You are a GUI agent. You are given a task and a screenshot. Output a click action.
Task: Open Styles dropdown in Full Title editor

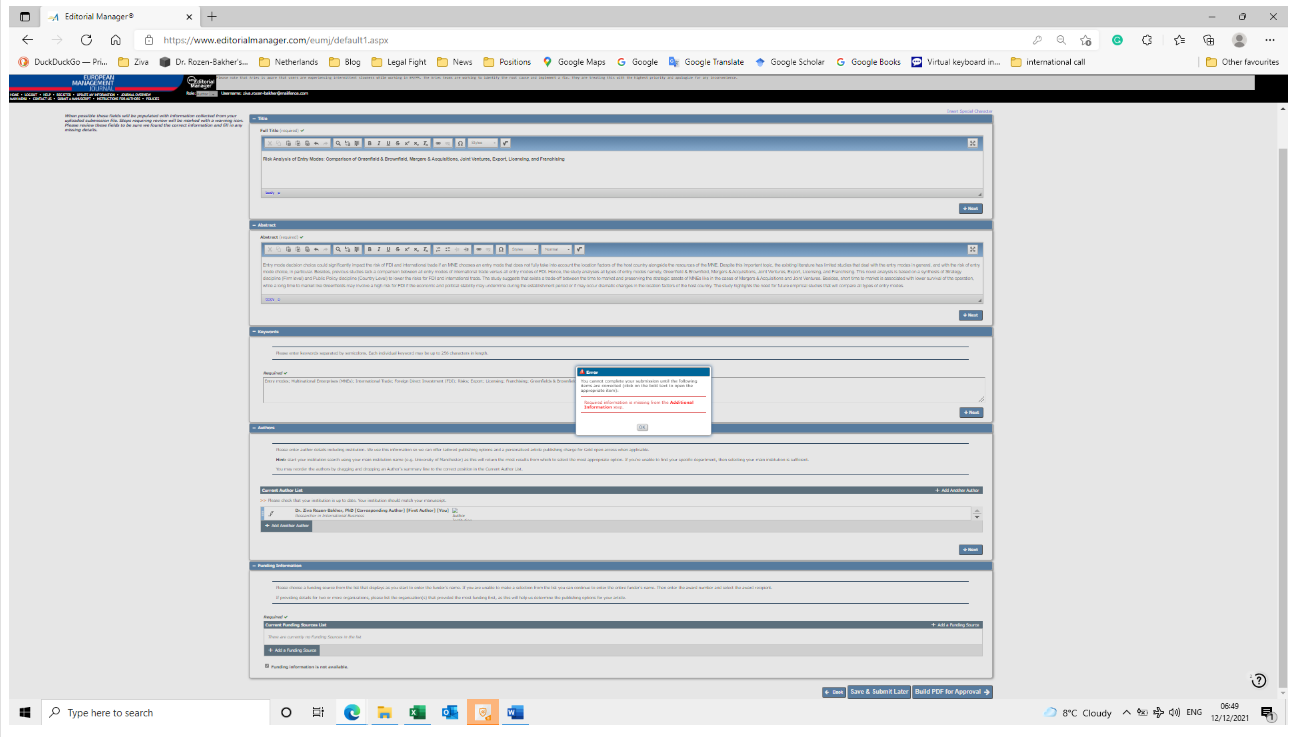[483, 143]
